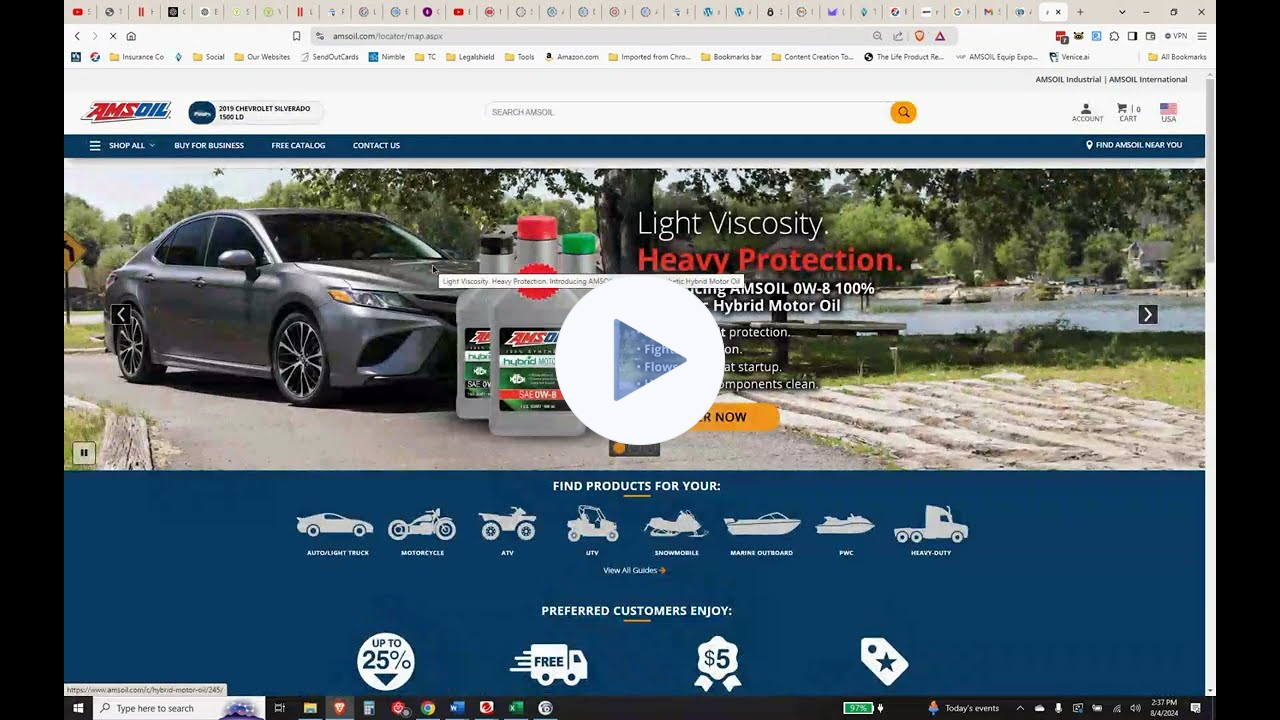Select the active carousel dot indicator
This screenshot has height=720, width=1280.
[618, 447]
